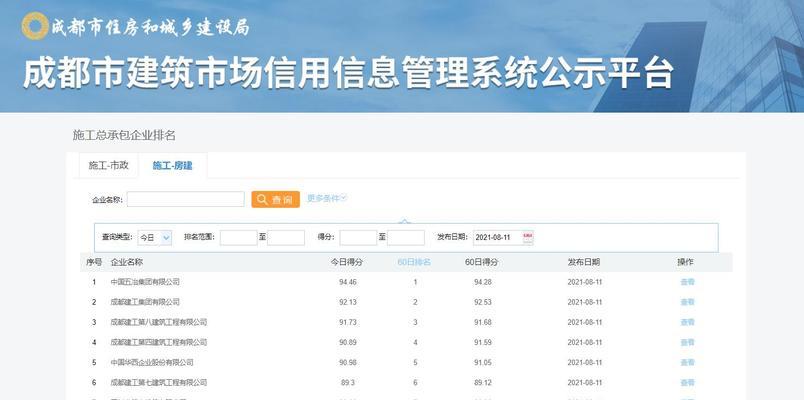The height and width of the screenshot is (400, 804).
Task: Select company name 中国五冶集团有限公司
Action: click(145, 282)
